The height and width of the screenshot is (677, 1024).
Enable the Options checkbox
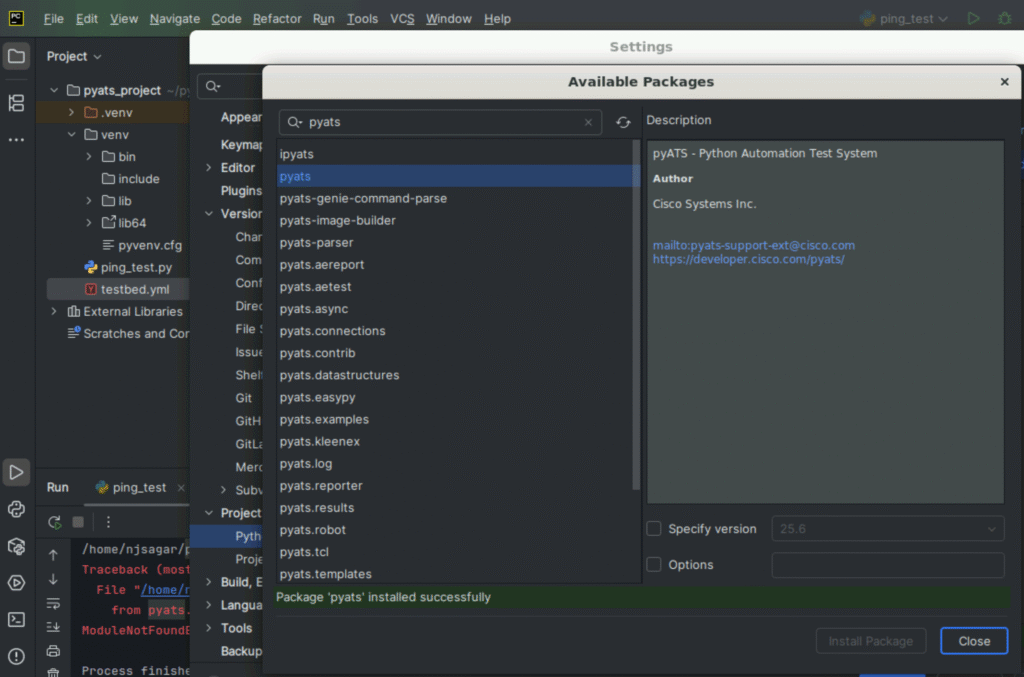coord(654,565)
